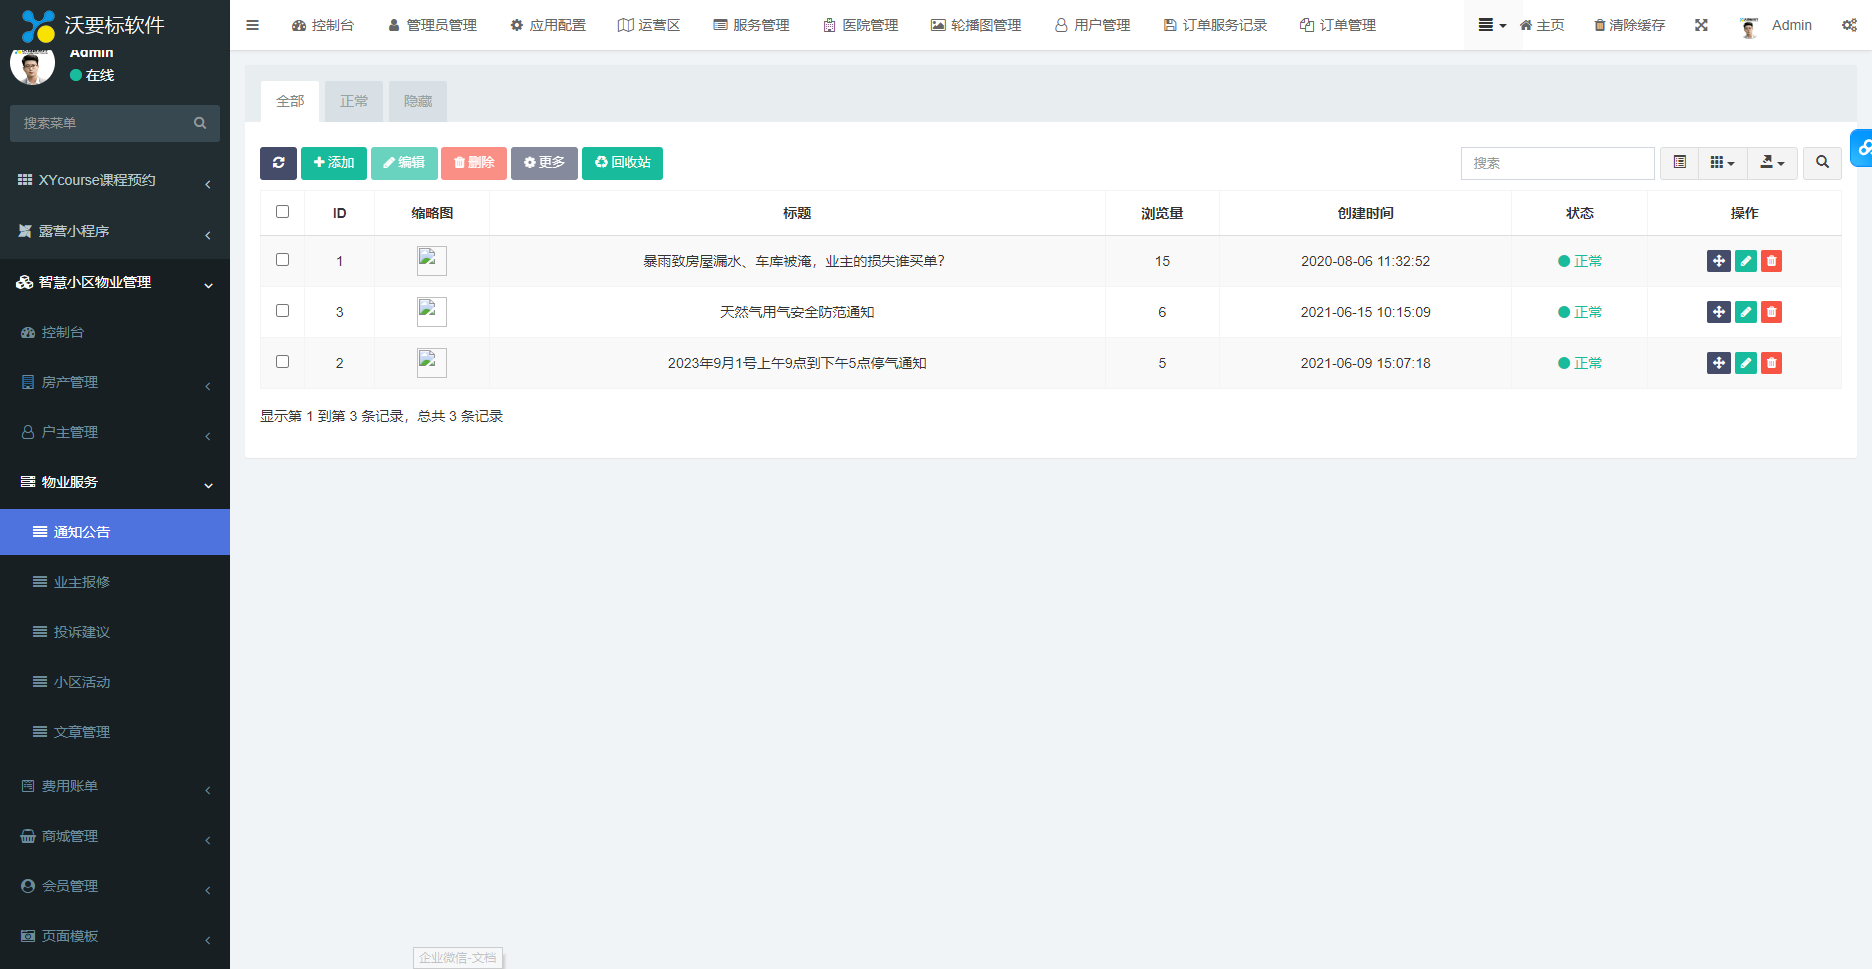The height and width of the screenshot is (969, 1872).
Task: Open the 回收站 recycle bin button
Action: 622,163
